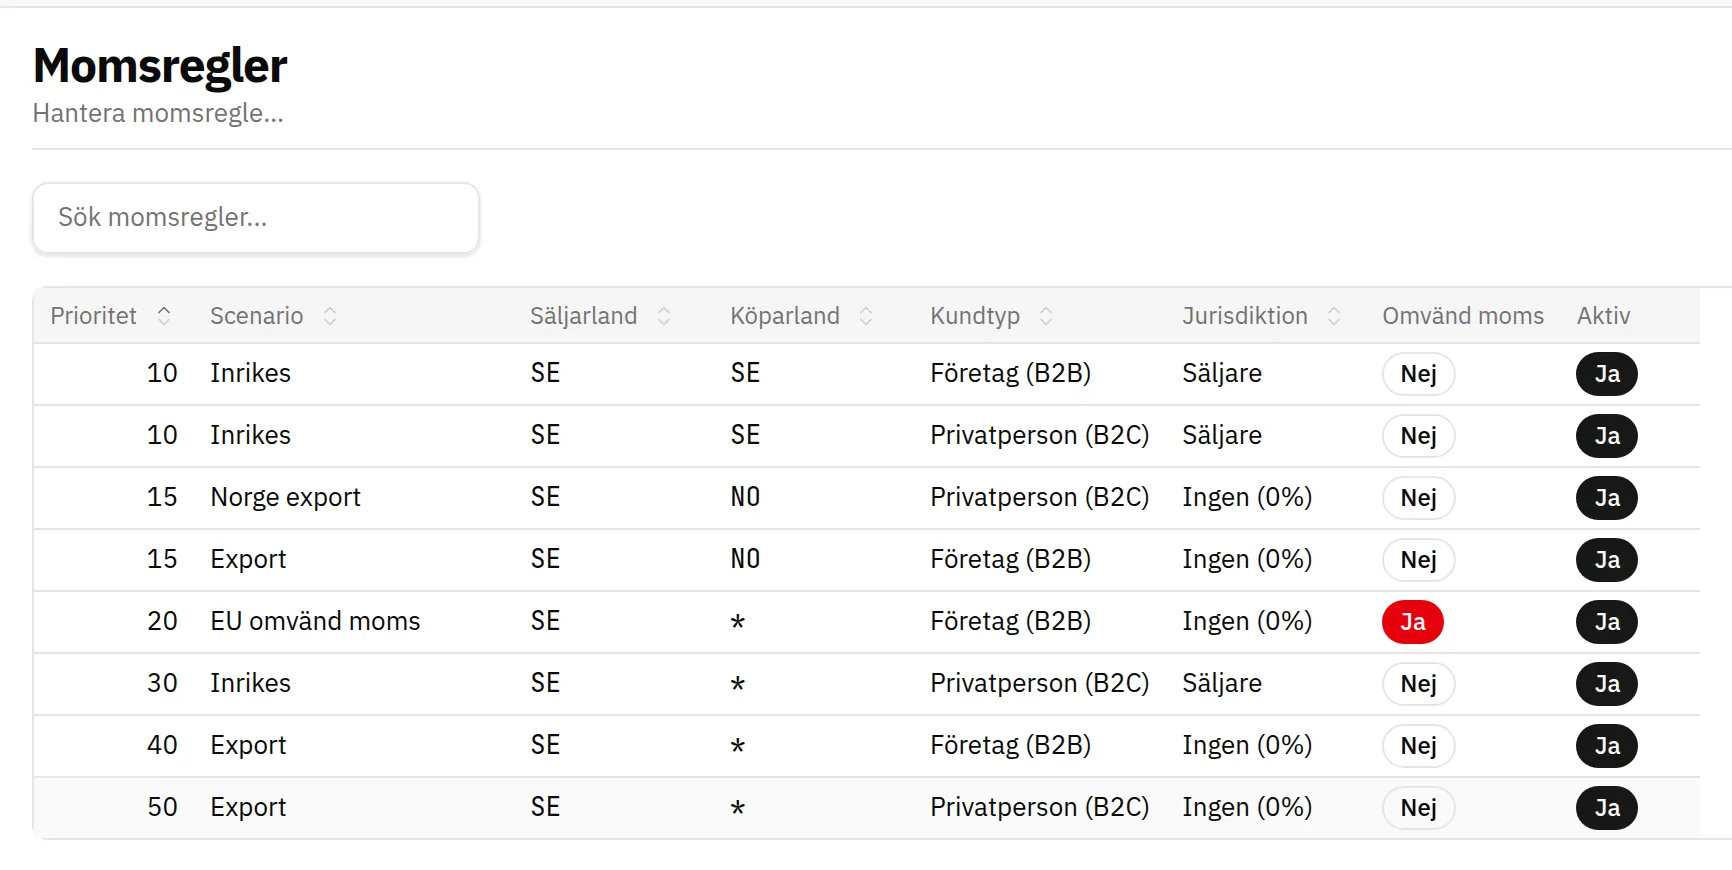Click priority value 30
The width and height of the screenshot is (1732, 870).
[x=162, y=683]
